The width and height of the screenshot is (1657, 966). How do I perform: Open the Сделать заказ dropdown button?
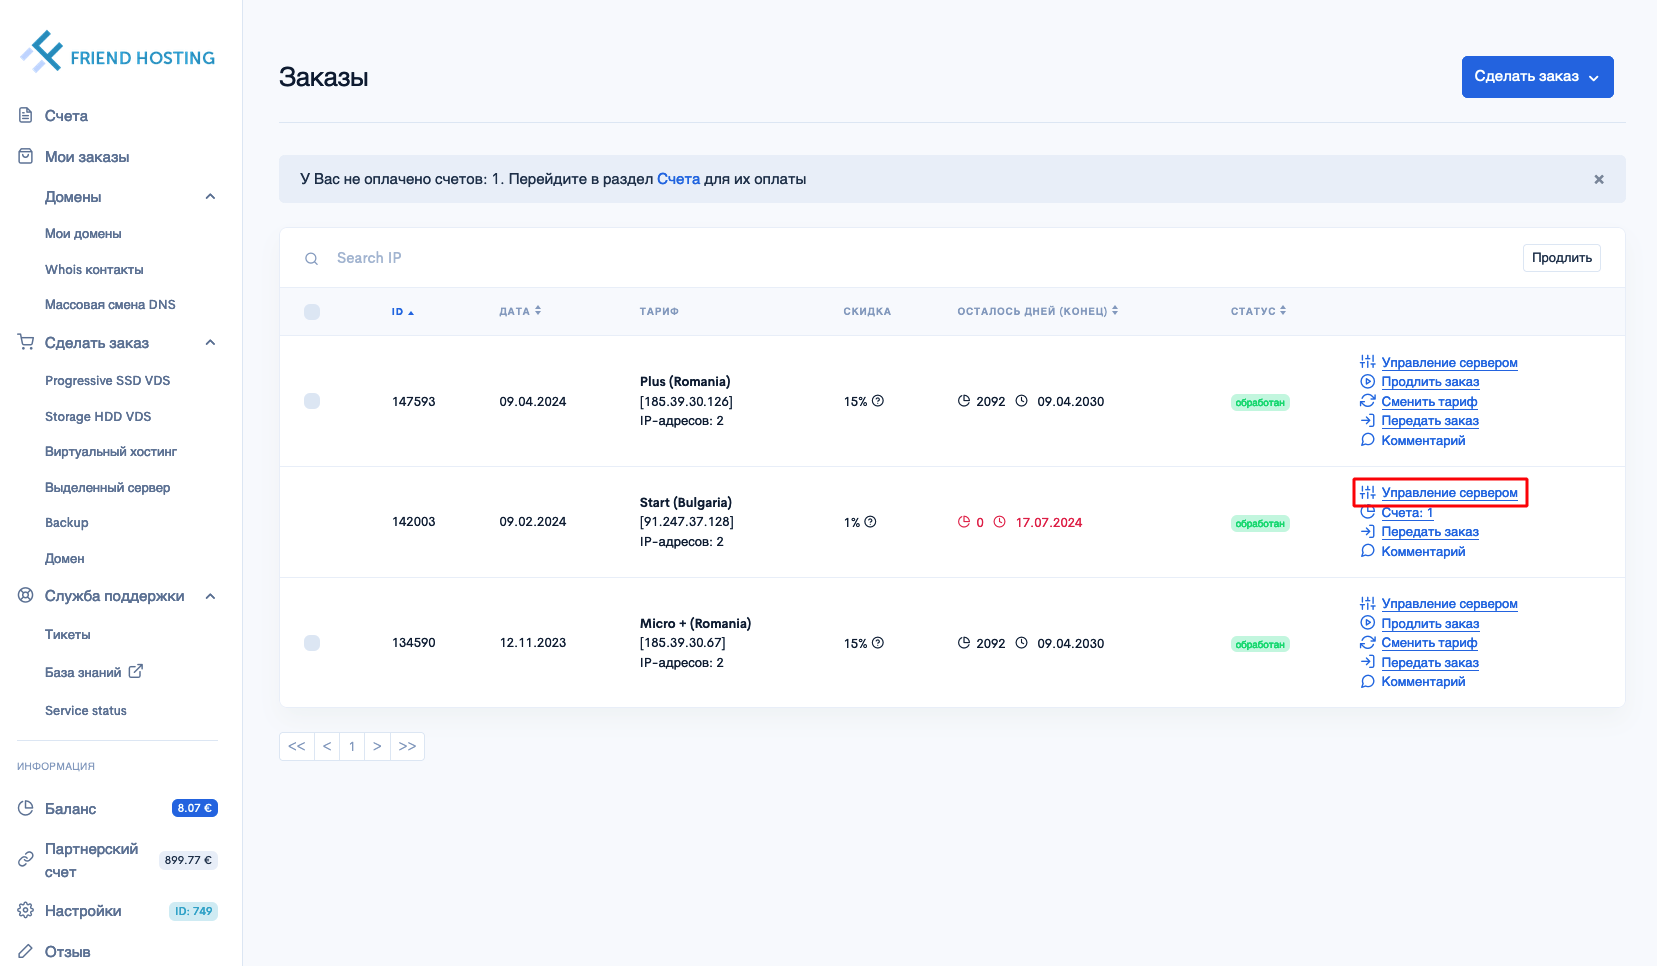pos(1537,77)
